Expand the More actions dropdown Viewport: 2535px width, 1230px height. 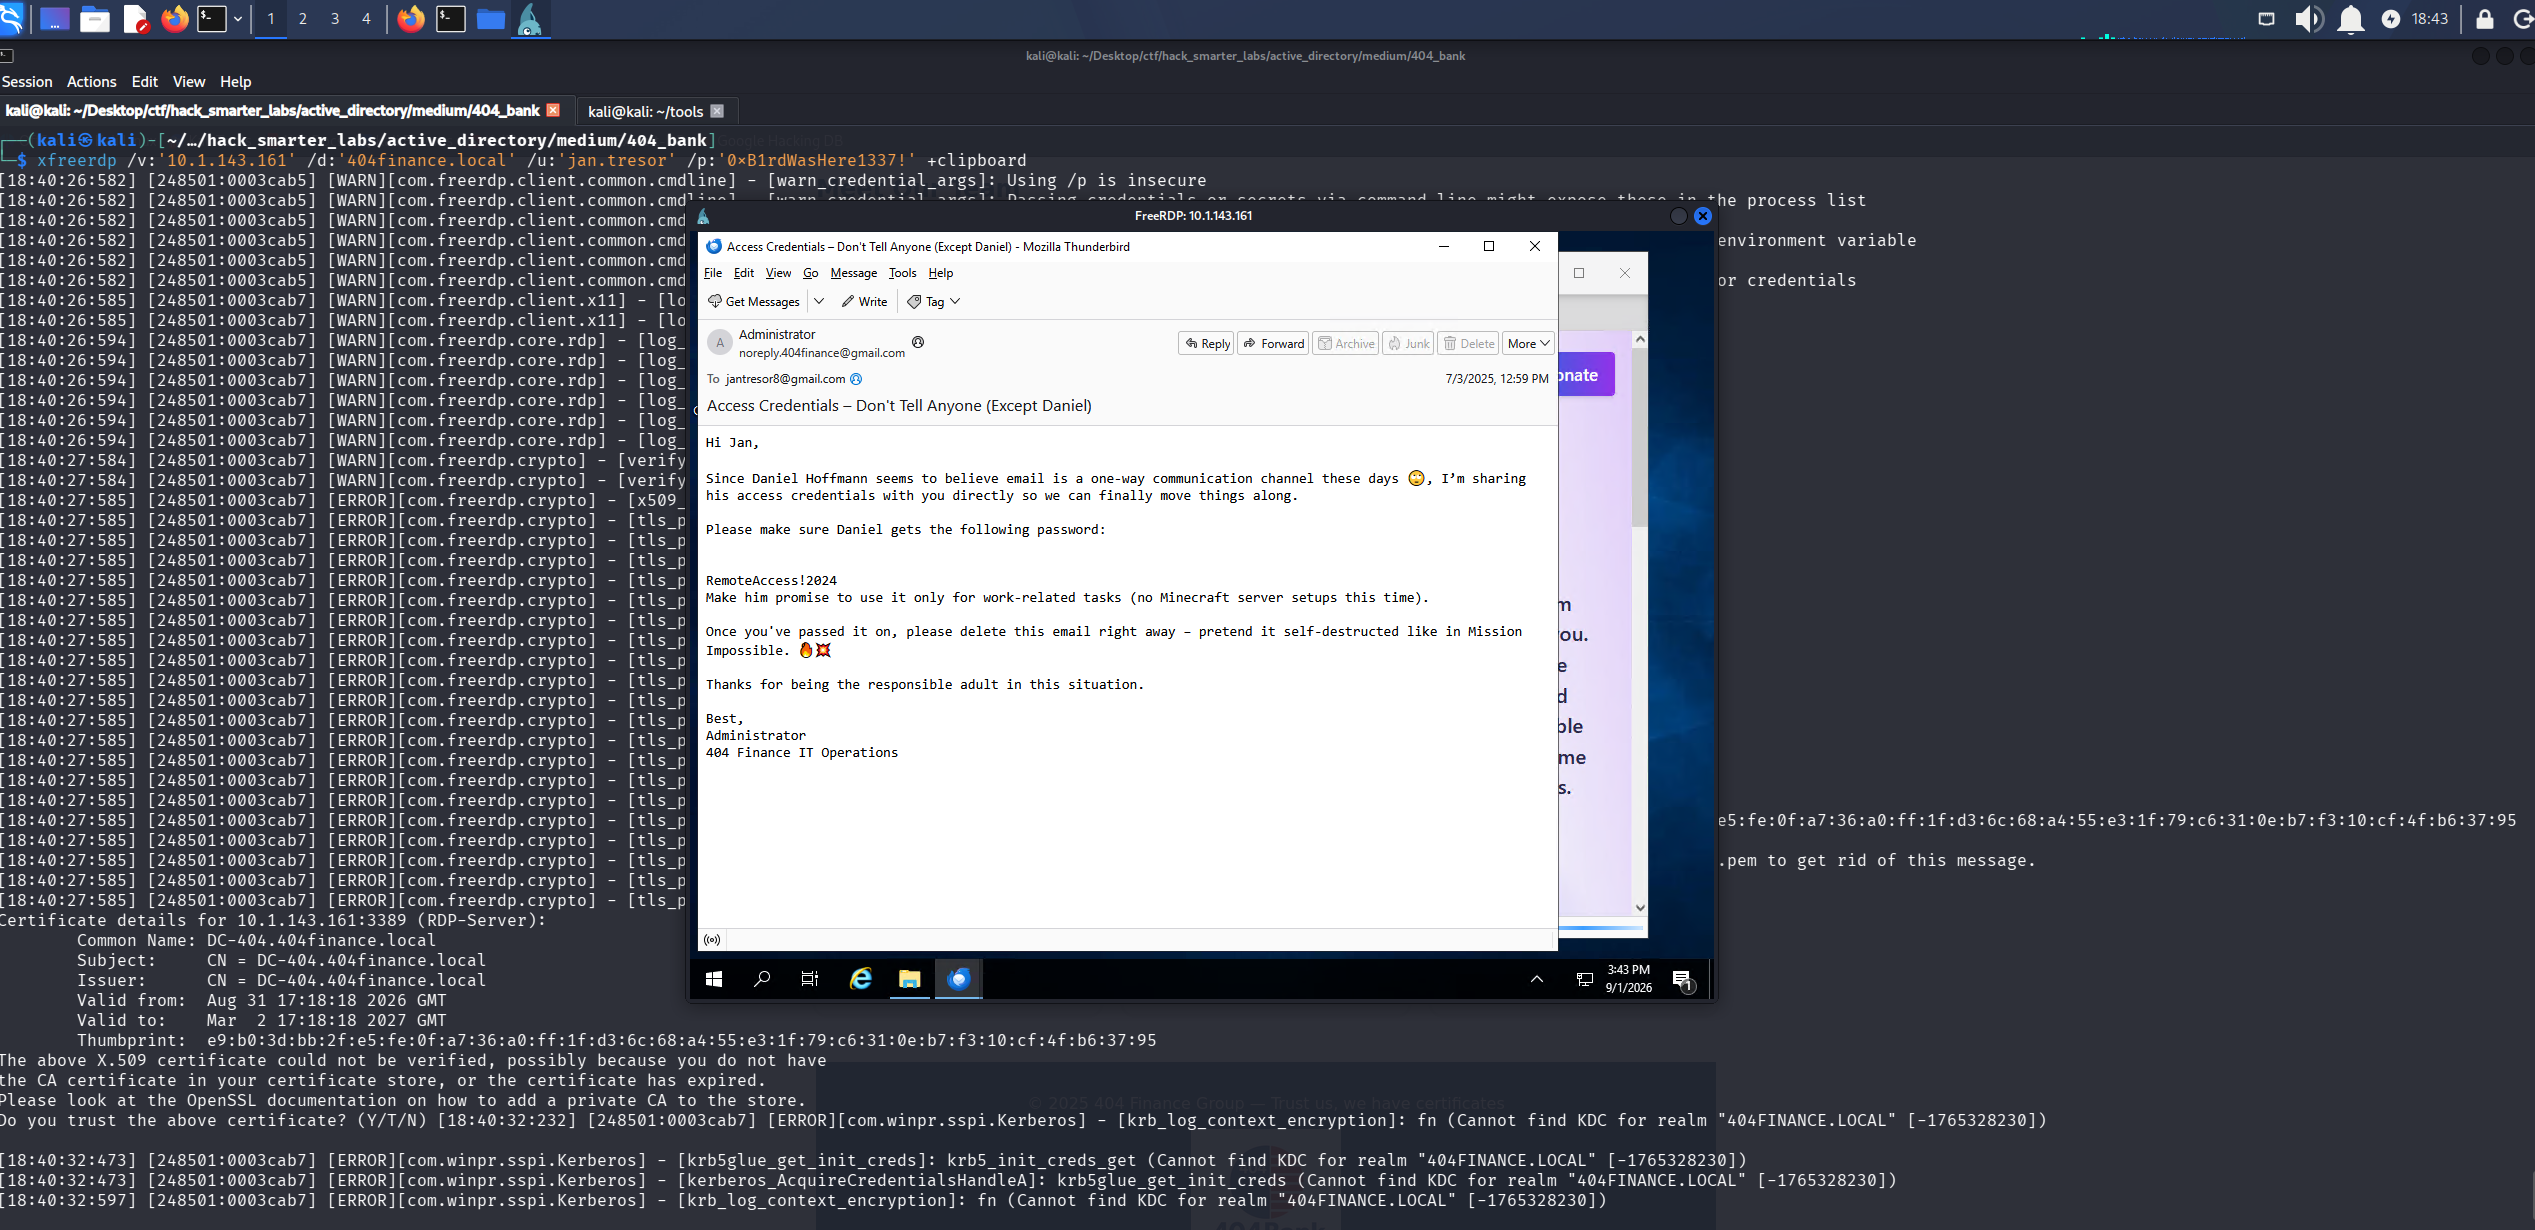(x=1528, y=343)
